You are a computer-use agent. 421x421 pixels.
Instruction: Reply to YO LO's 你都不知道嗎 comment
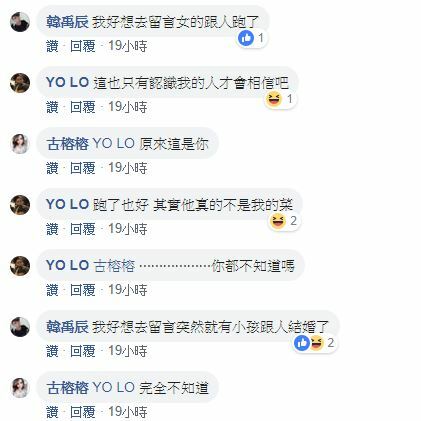(83, 290)
